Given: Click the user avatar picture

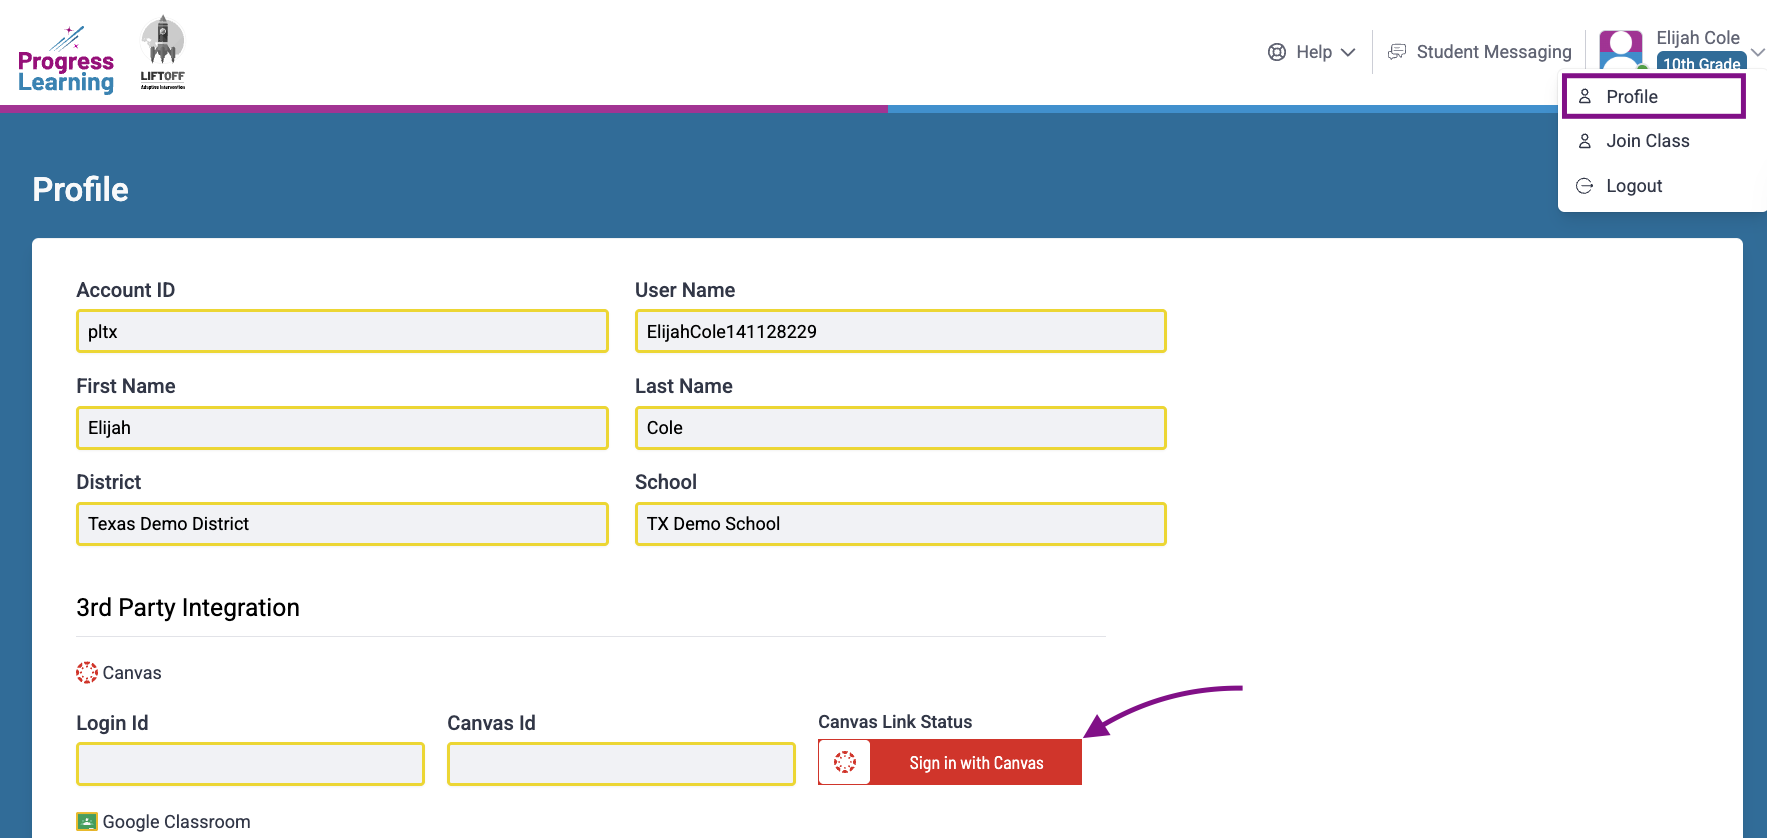Looking at the screenshot, I should pyautogui.click(x=1621, y=50).
